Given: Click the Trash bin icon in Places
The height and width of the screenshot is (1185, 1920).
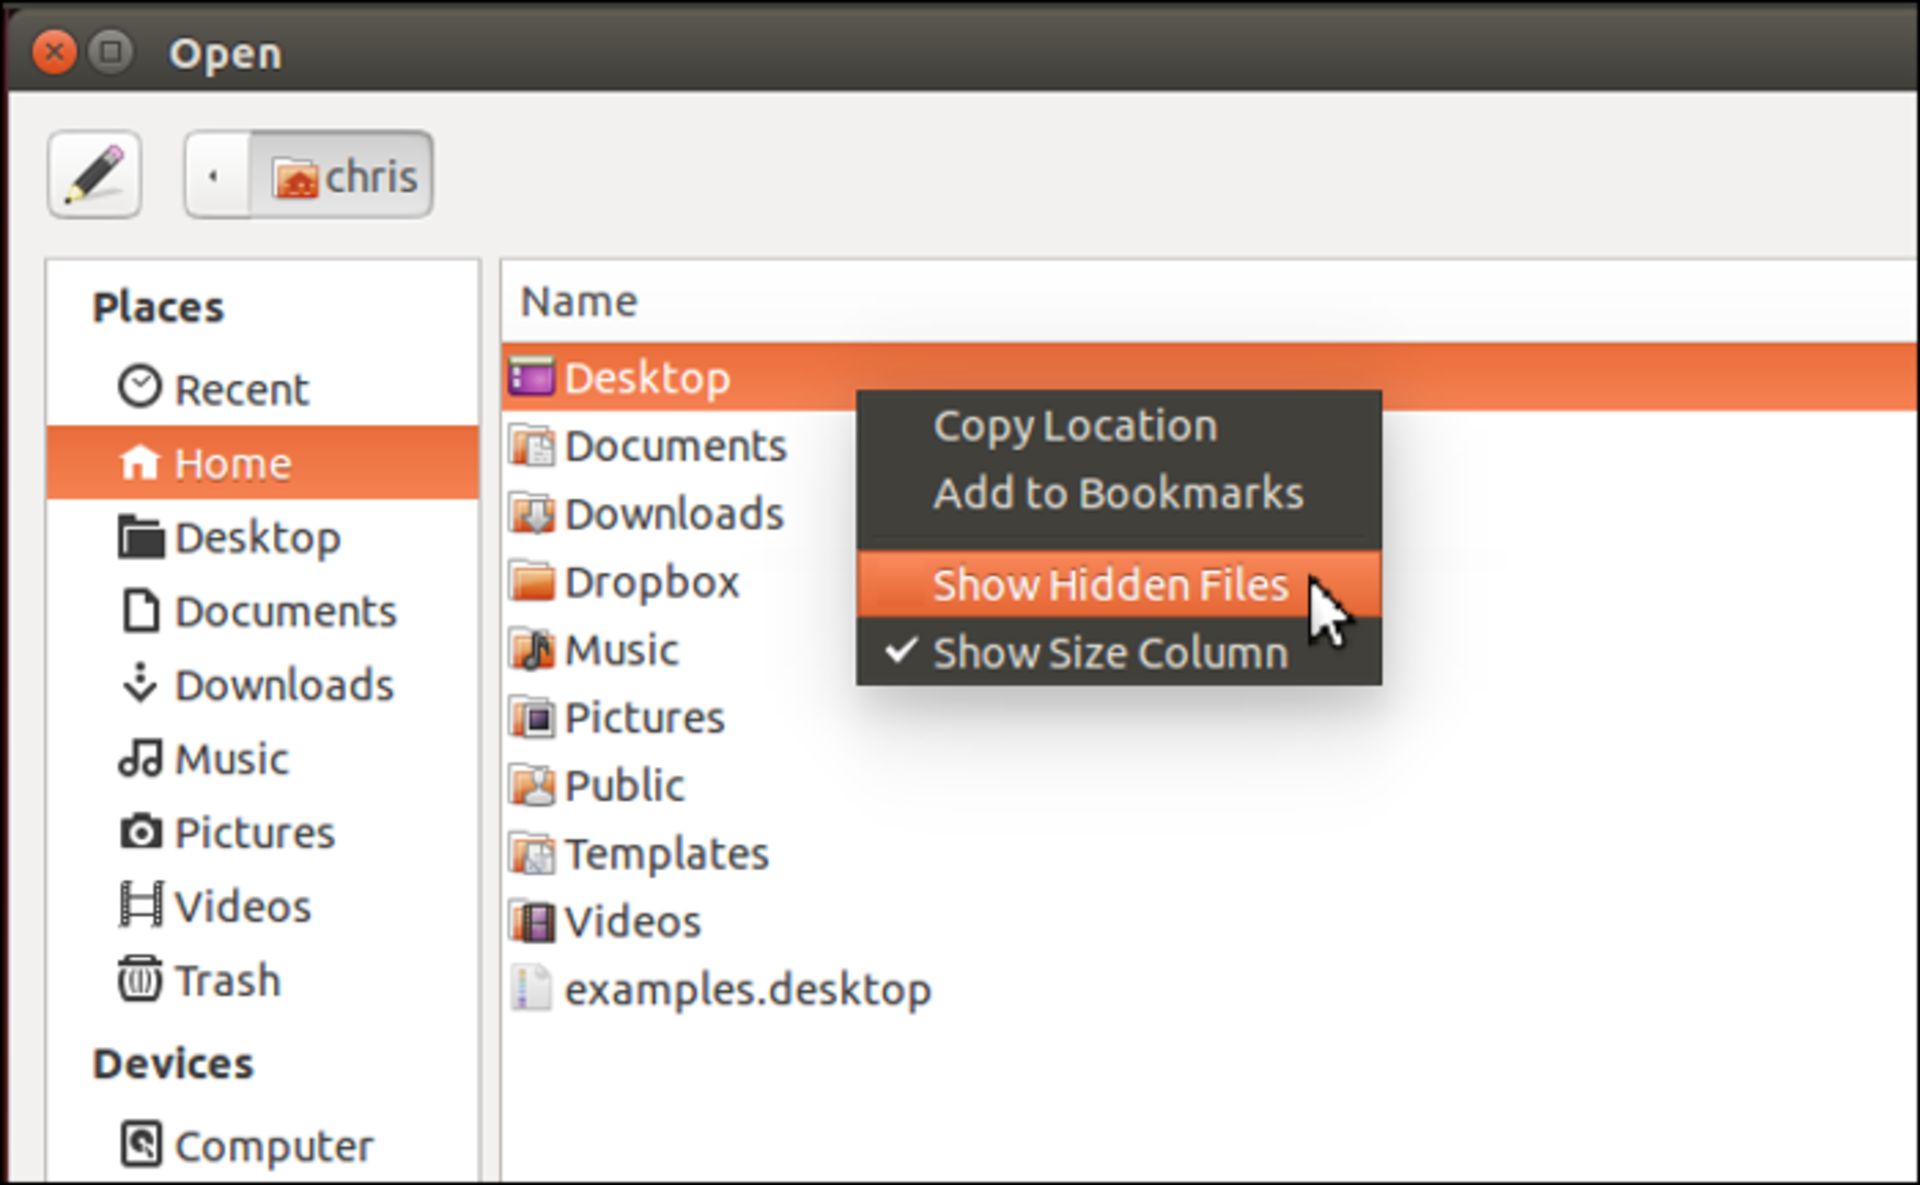Looking at the screenshot, I should (140, 980).
